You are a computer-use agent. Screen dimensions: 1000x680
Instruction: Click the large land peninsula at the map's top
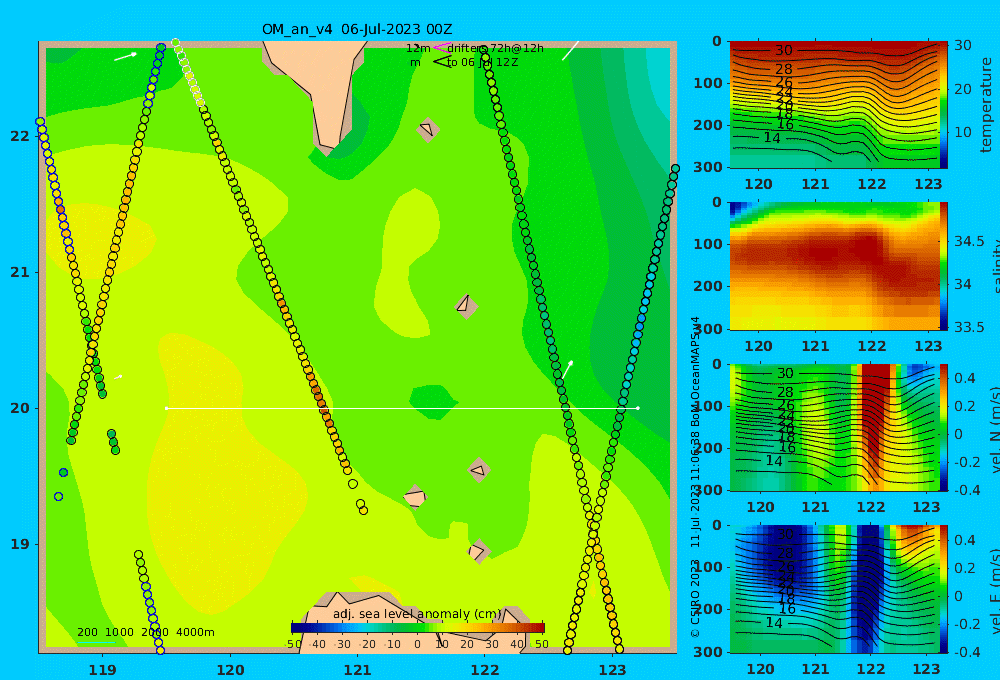(319, 89)
